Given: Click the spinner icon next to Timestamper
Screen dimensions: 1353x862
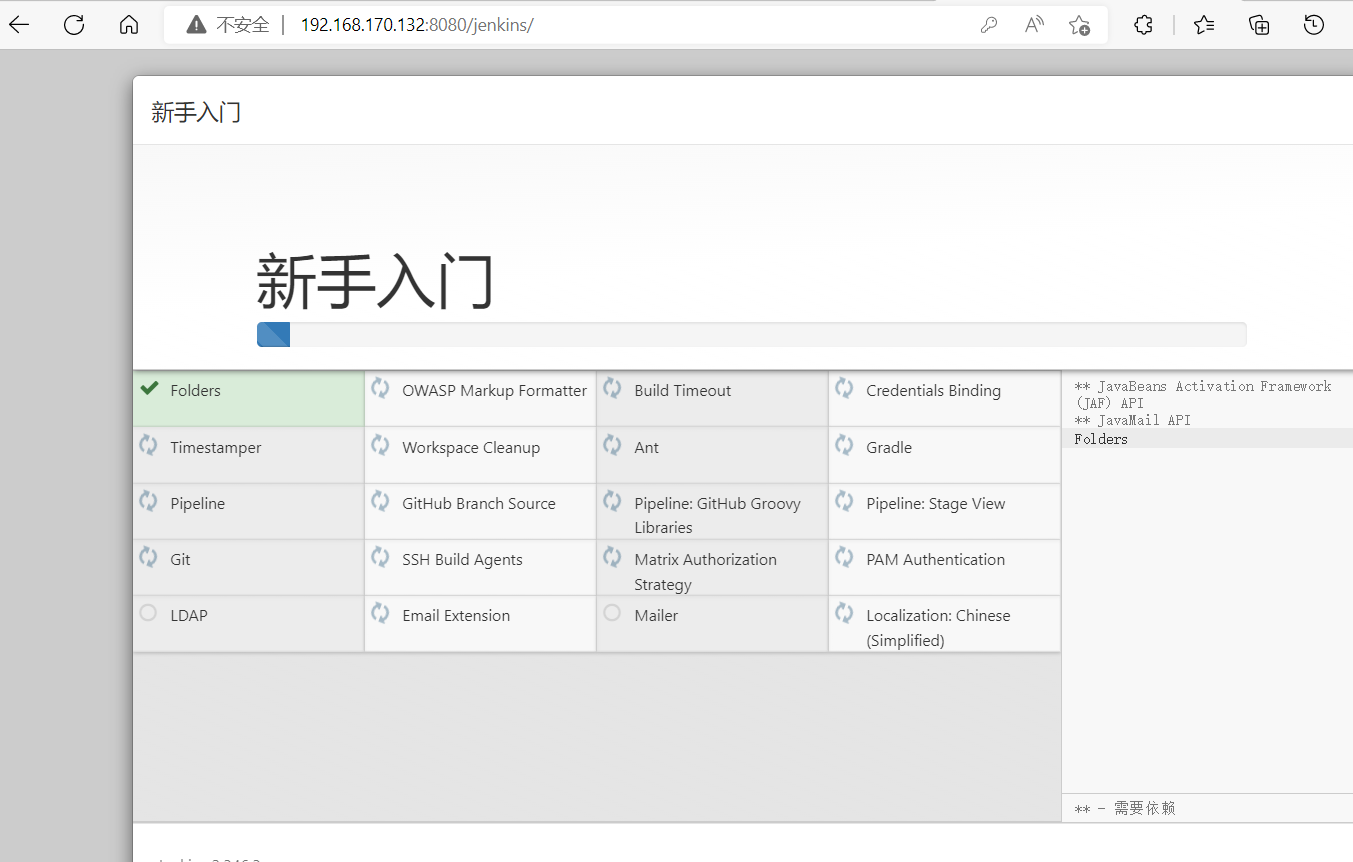Looking at the screenshot, I should 148,445.
